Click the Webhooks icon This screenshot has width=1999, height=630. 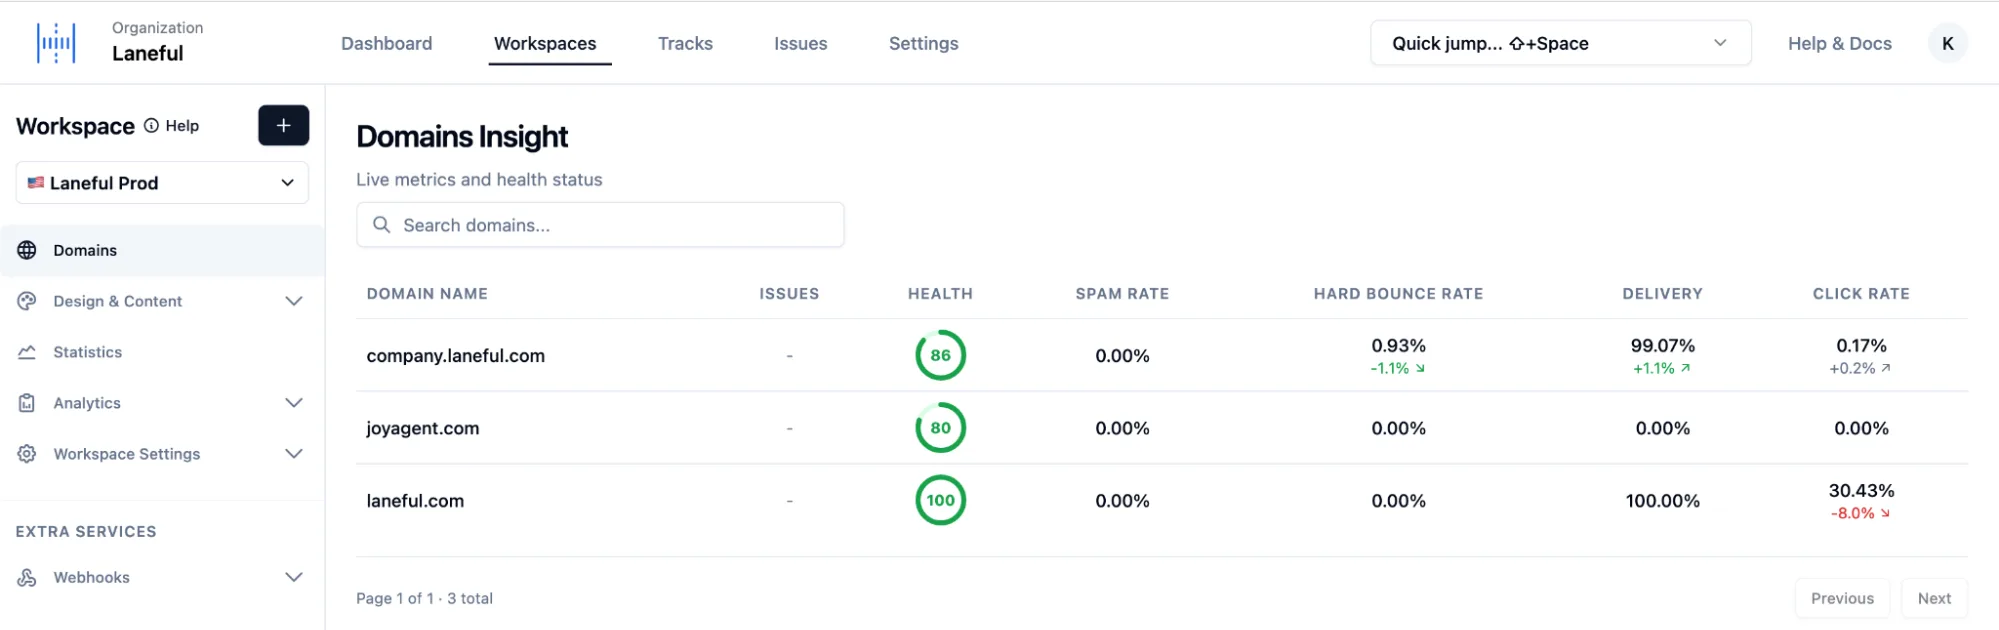tap(27, 577)
